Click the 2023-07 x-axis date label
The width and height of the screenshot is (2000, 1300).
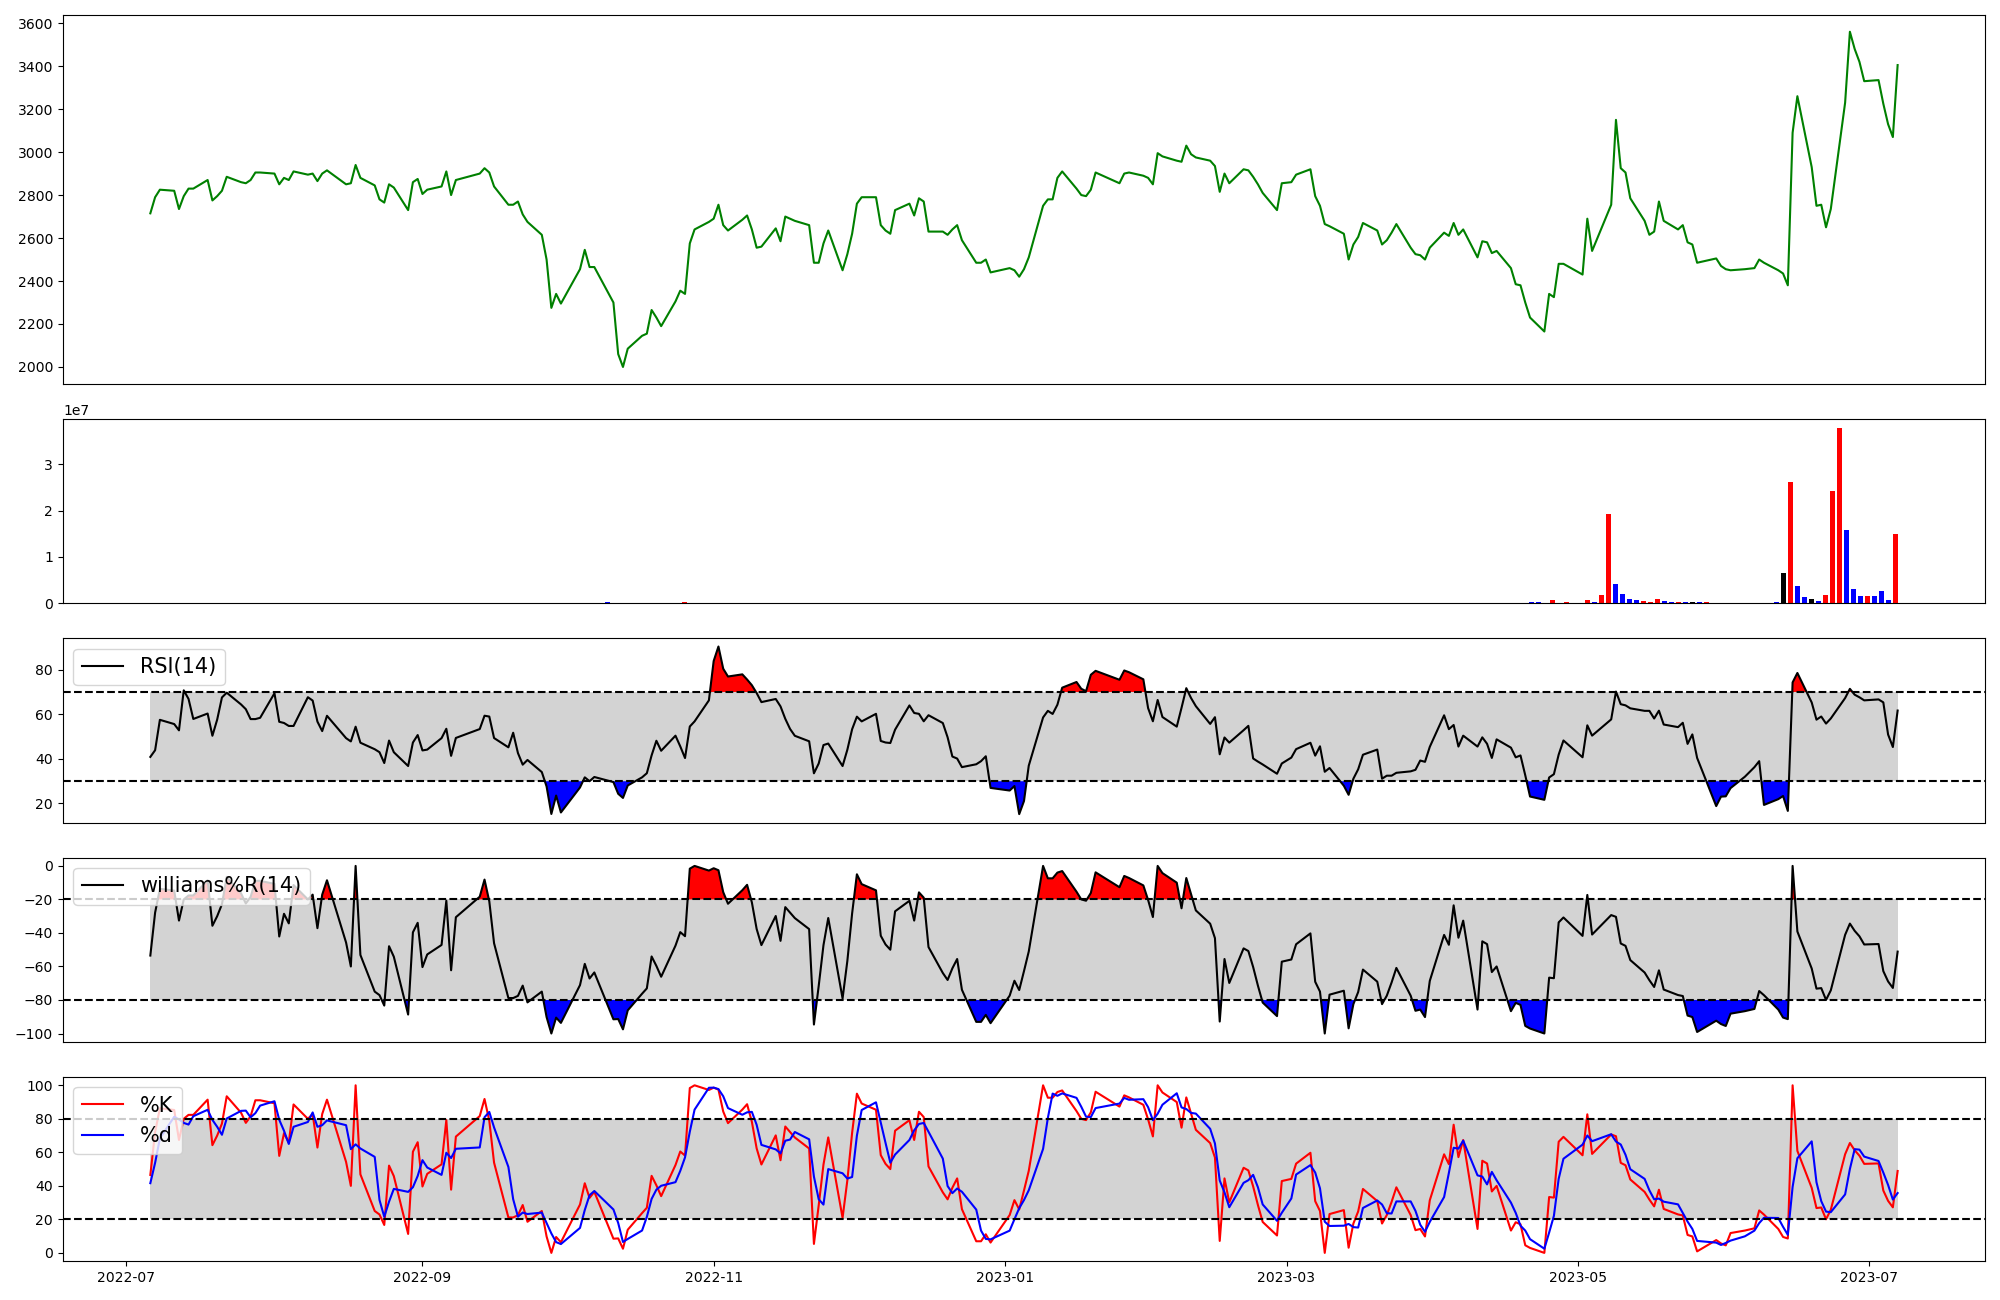coord(1869,1277)
